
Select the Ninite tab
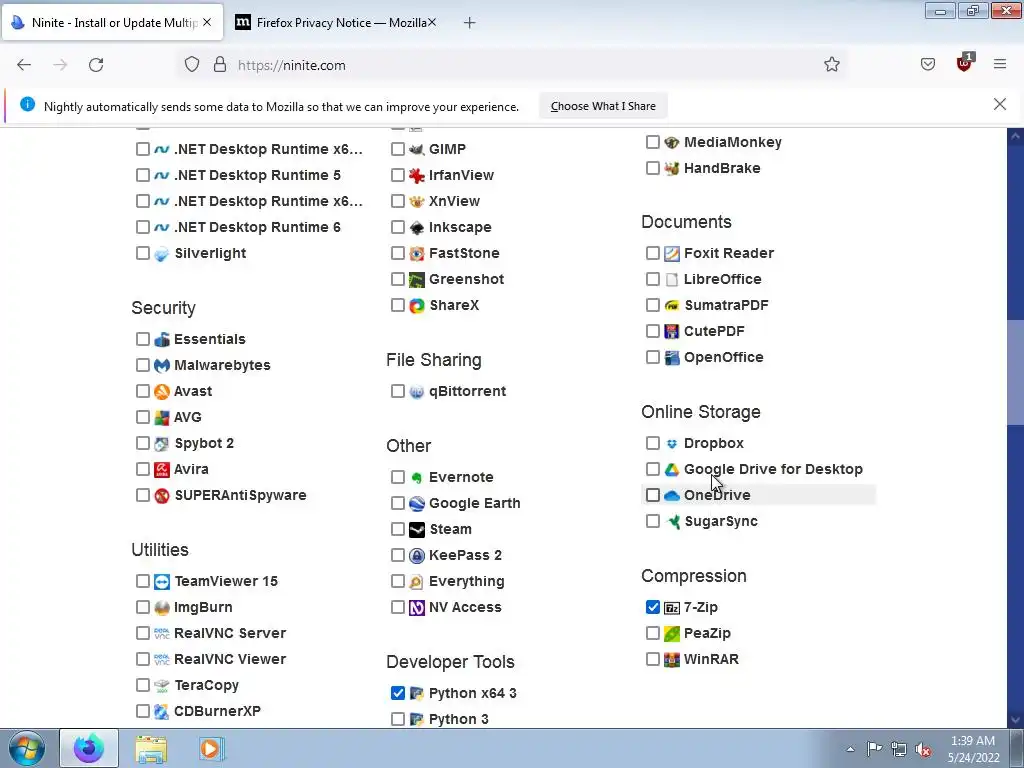112,23
